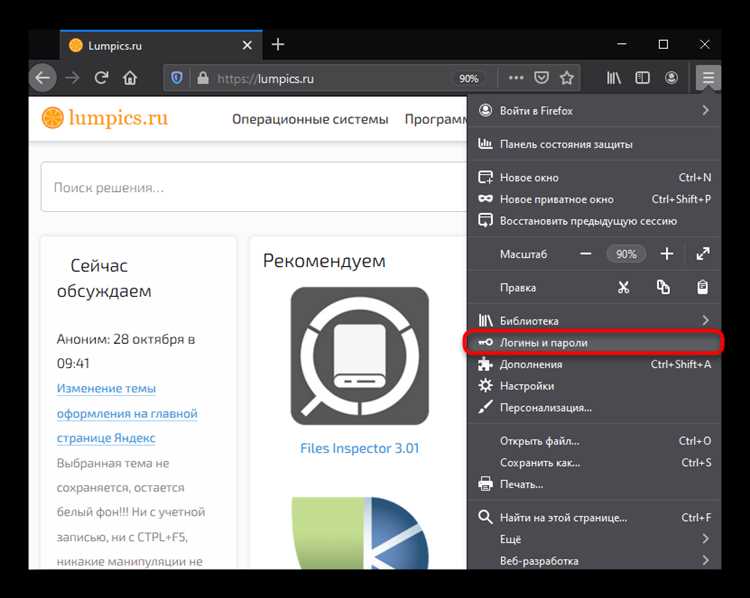Image resolution: width=750 pixels, height=598 pixels.
Task: Expand the Библиотека submenu
Action: pyautogui.click(x=594, y=321)
